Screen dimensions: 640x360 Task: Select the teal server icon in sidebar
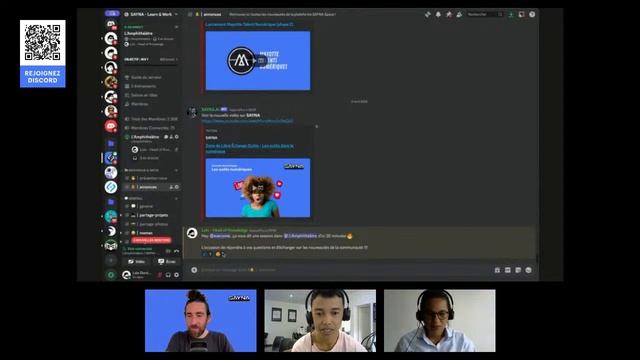111,216
